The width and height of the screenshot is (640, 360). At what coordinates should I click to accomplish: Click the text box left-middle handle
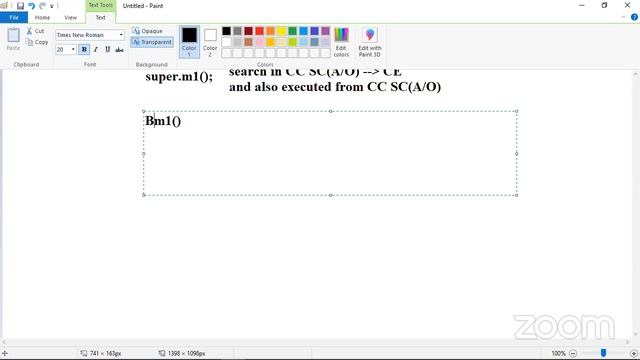[x=144, y=154]
